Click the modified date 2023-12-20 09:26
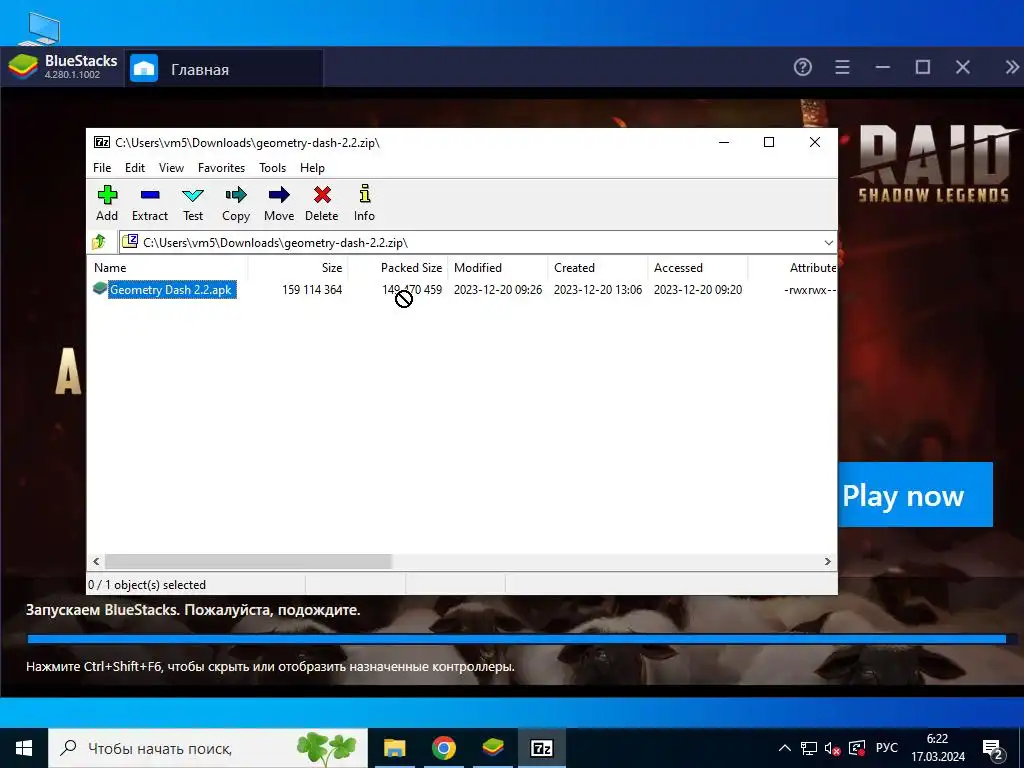This screenshot has height=768, width=1024. coord(498,289)
